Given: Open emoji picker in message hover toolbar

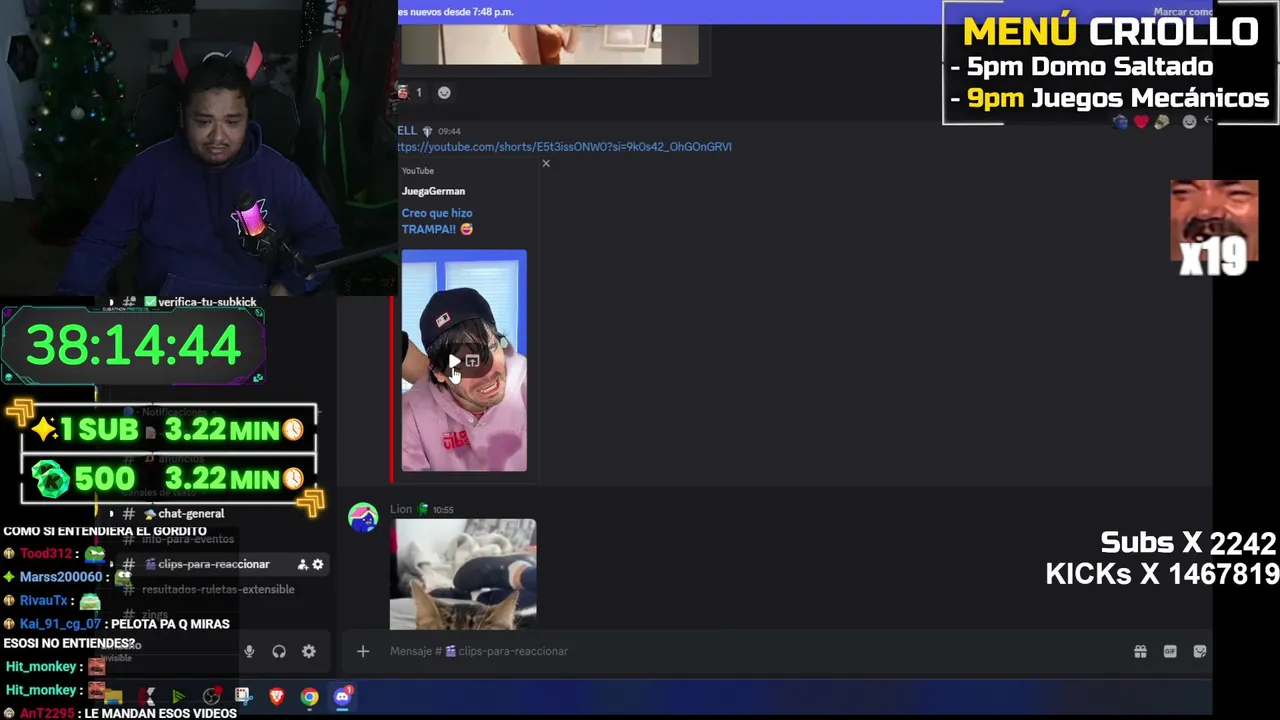Looking at the screenshot, I should (x=1189, y=122).
